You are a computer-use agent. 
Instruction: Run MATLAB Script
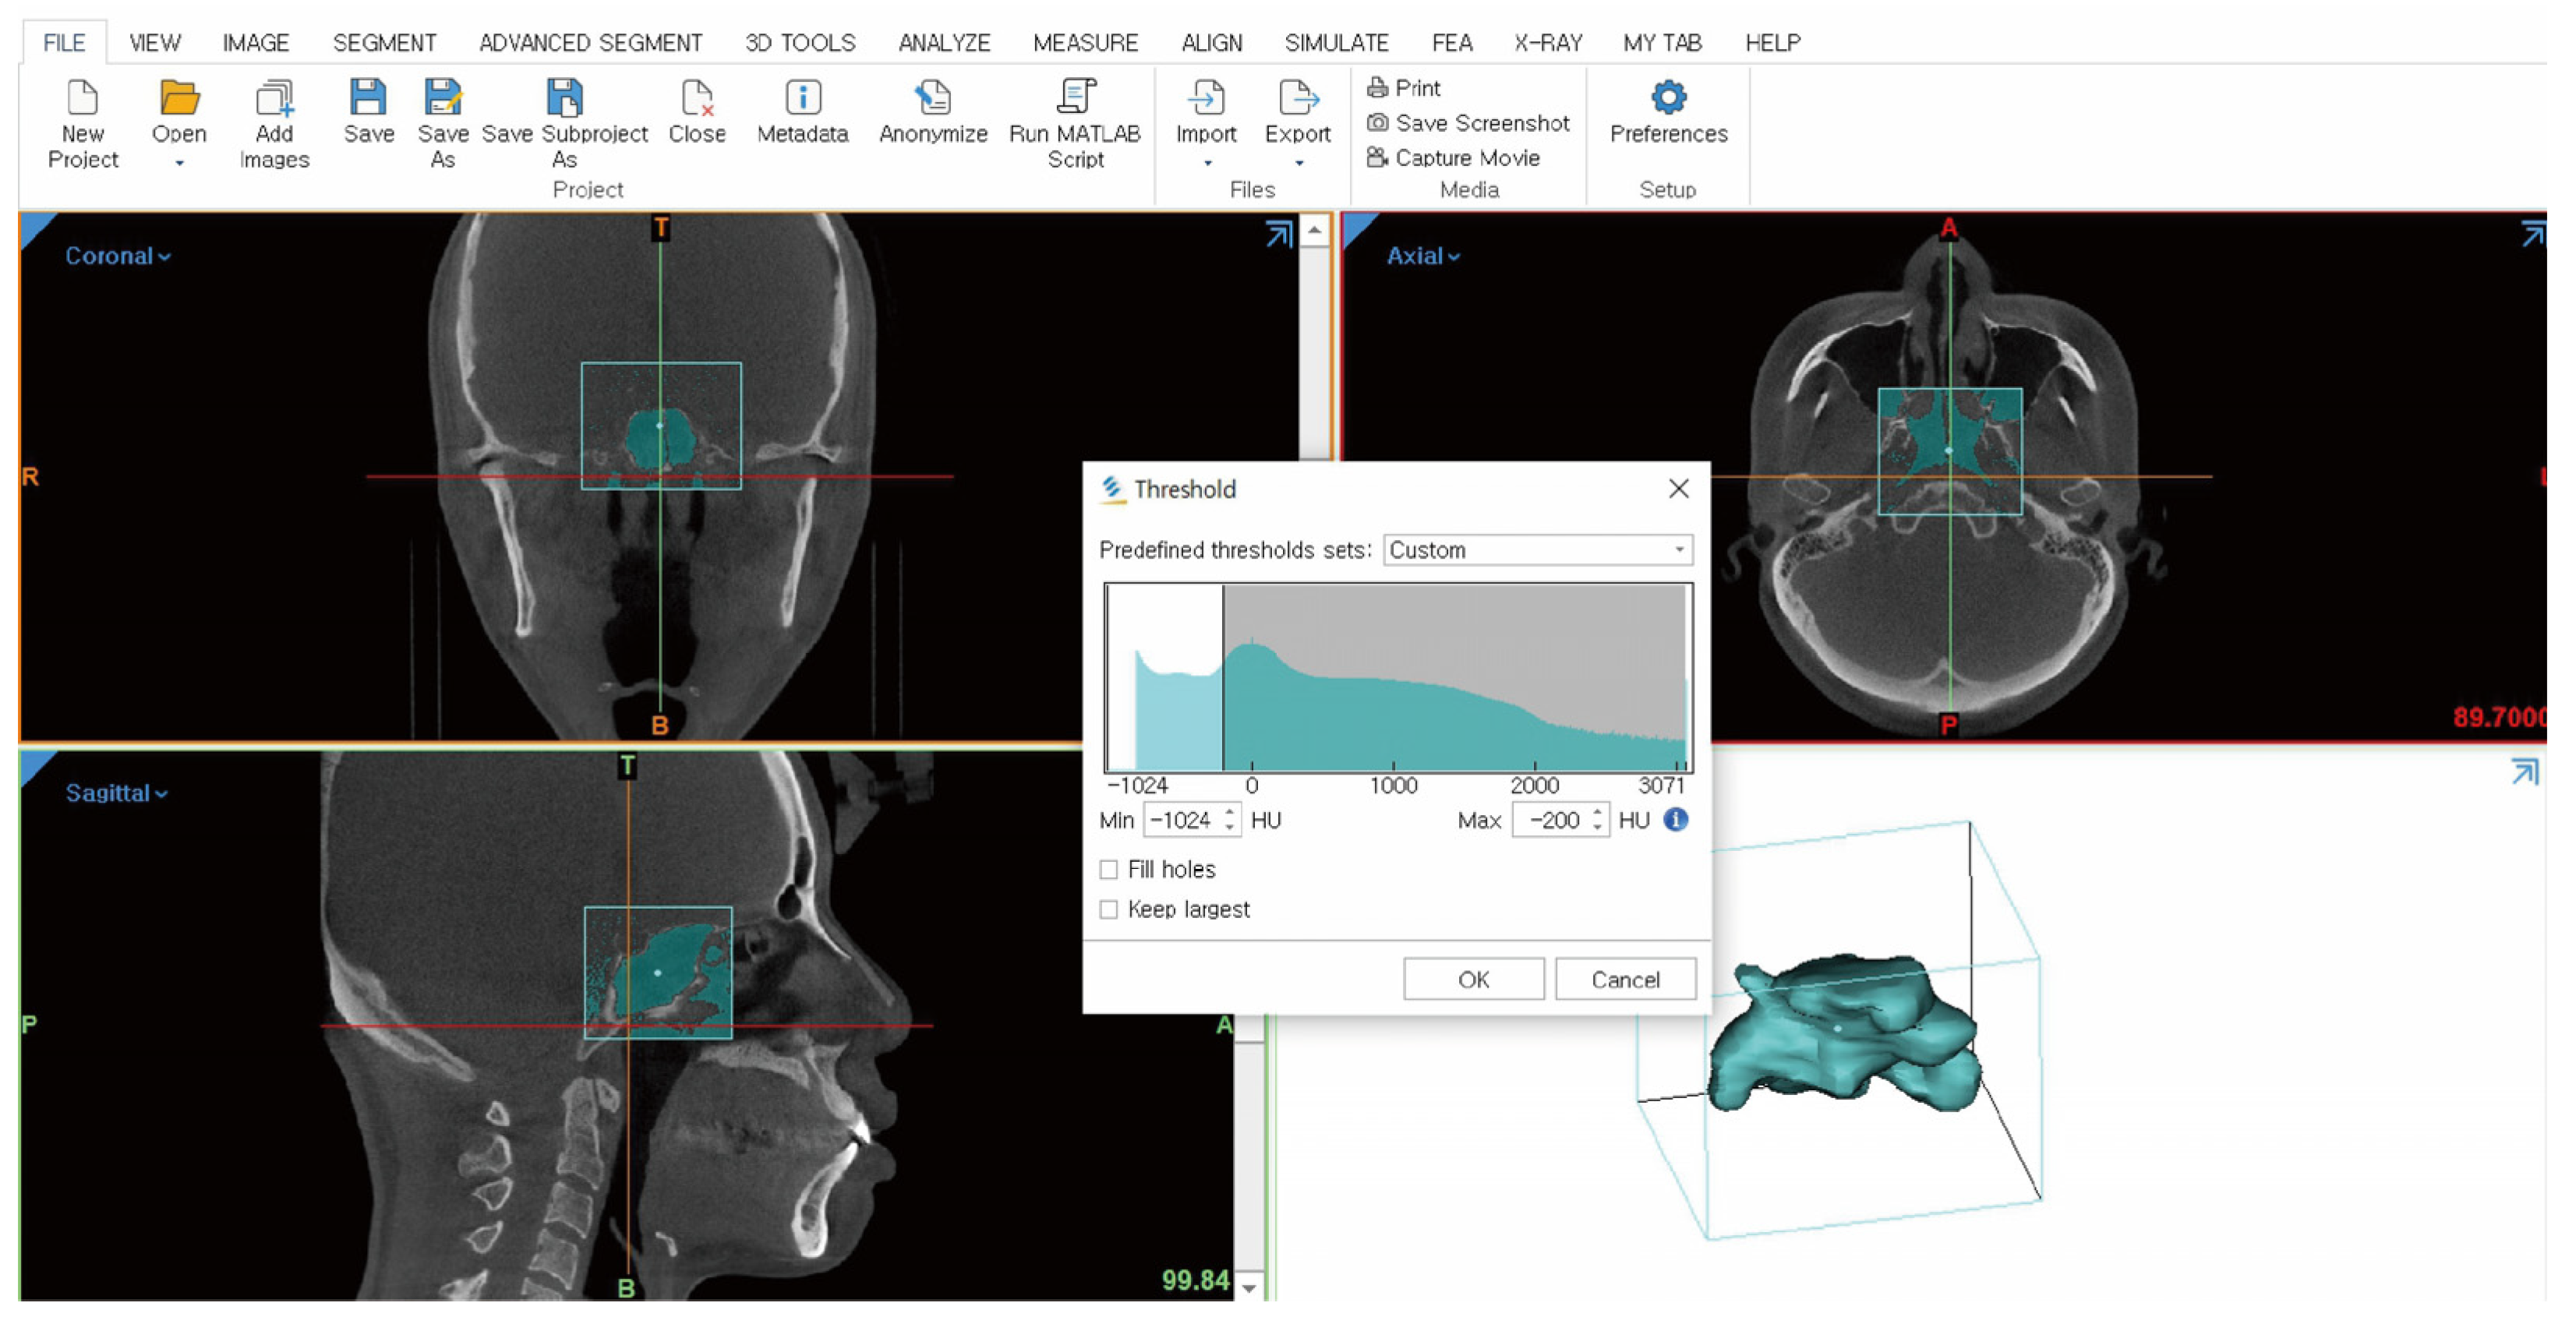point(1075,124)
